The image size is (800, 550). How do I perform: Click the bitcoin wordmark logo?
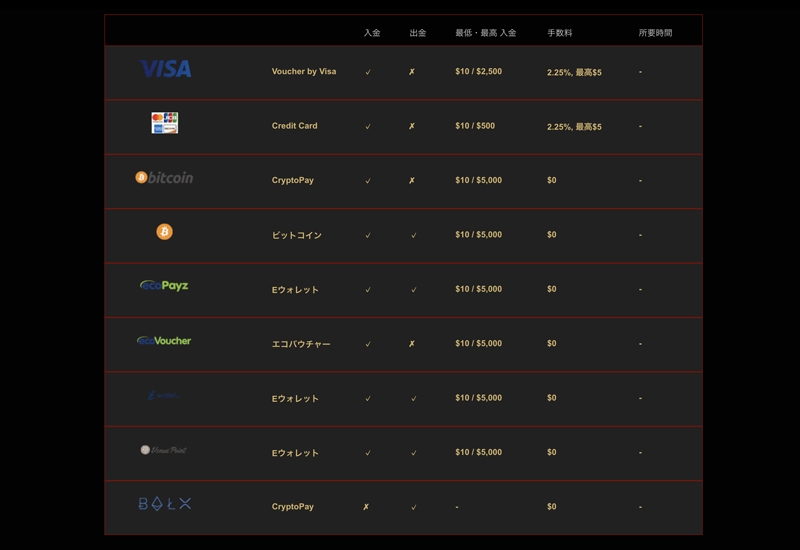click(x=165, y=177)
